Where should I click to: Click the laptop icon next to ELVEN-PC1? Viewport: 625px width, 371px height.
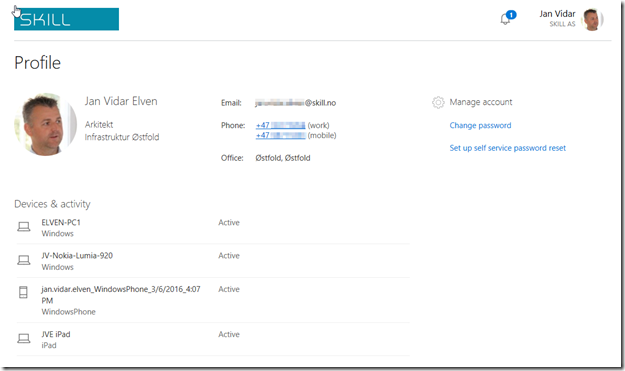coord(24,227)
